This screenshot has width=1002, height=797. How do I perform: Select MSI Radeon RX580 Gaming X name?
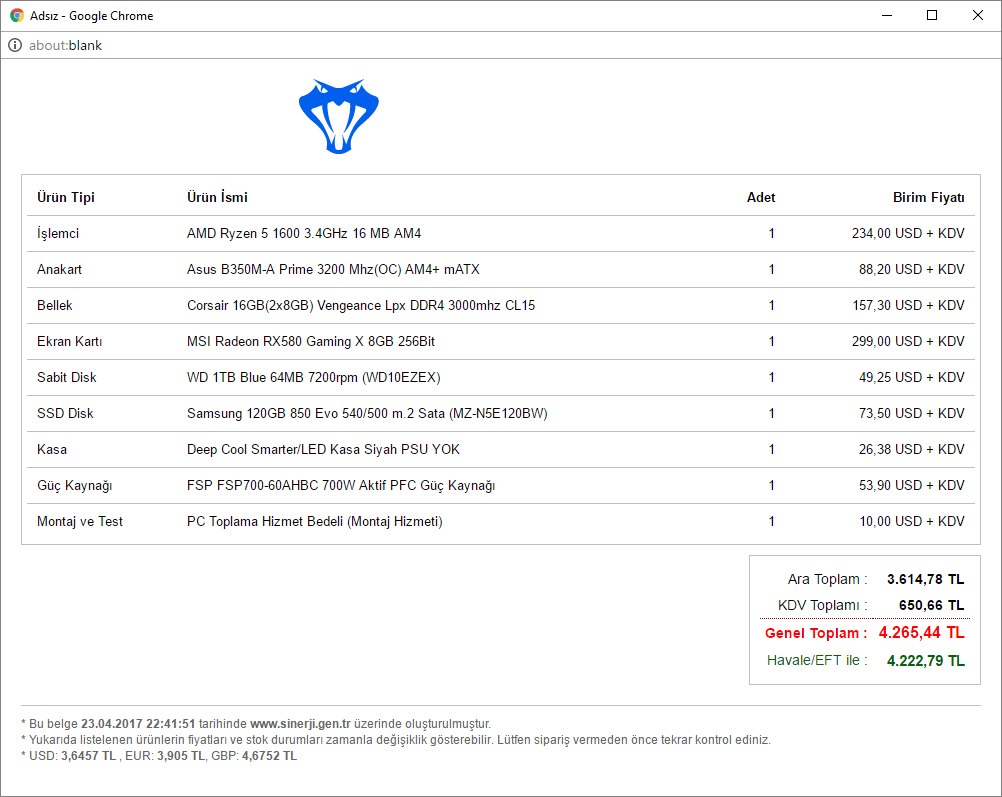pyautogui.click(x=311, y=341)
